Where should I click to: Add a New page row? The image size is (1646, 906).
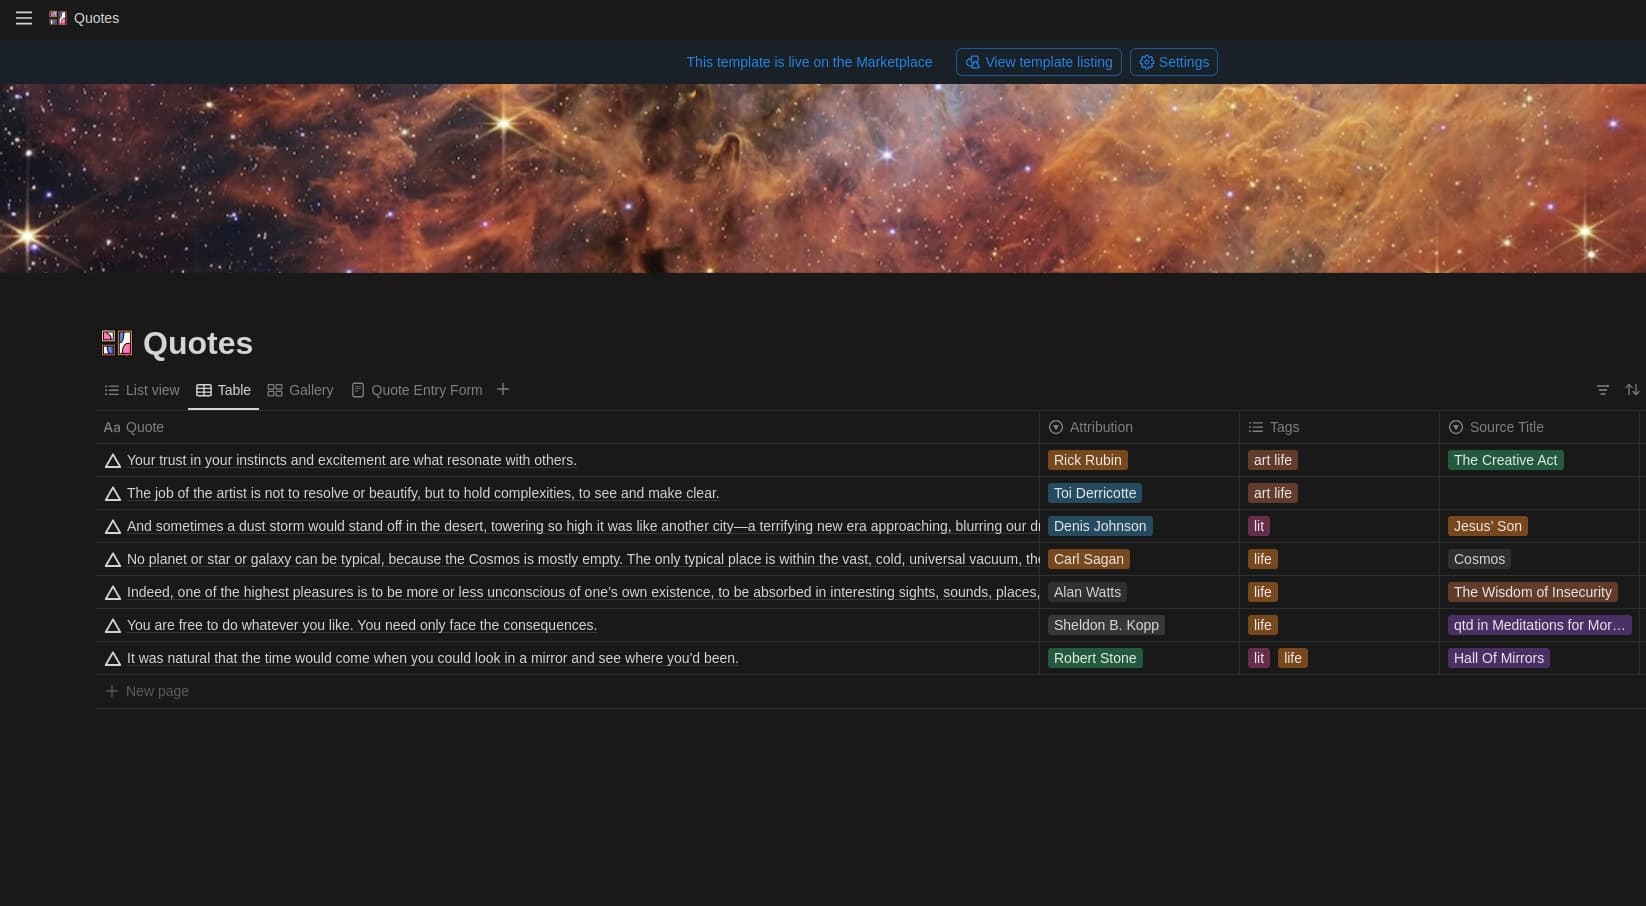coord(147,691)
